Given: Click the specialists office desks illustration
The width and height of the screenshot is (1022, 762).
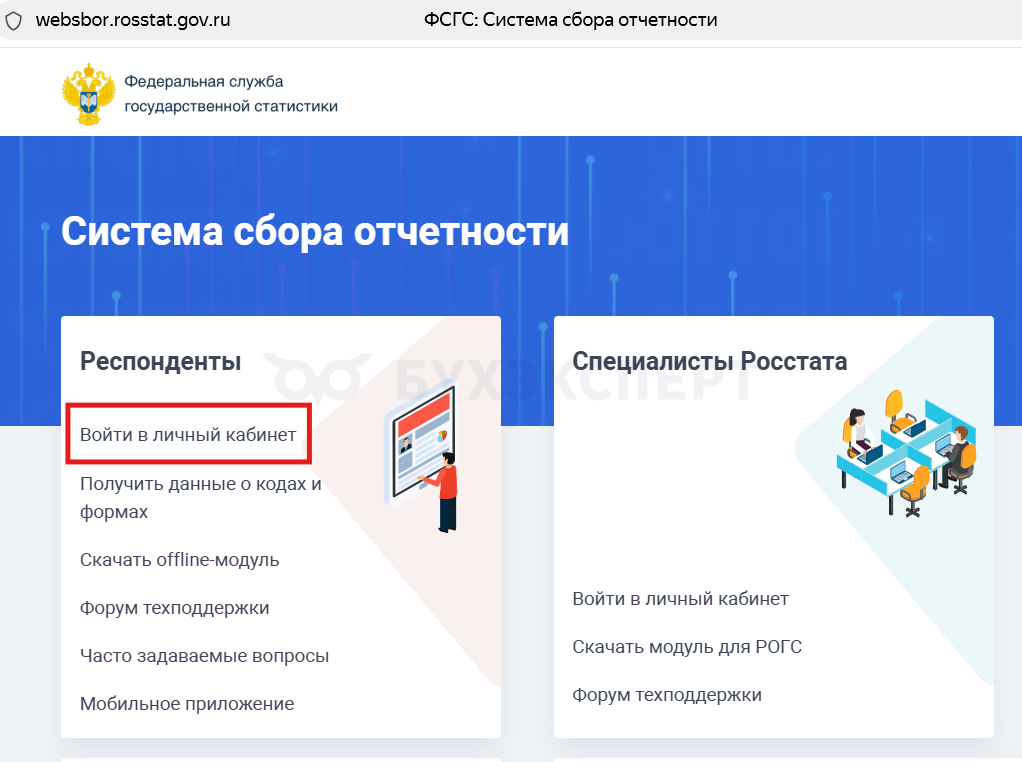Looking at the screenshot, I should coord(906,453).
